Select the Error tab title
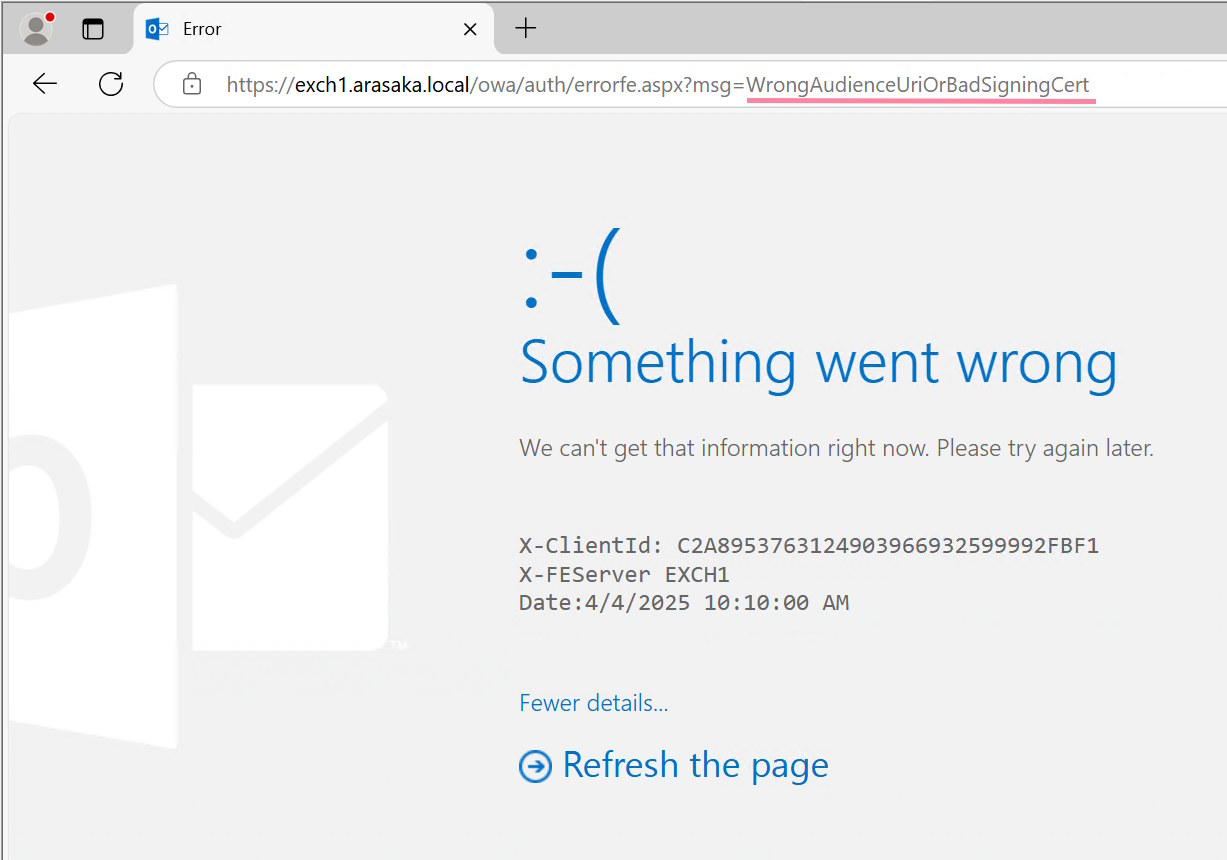This screenshot has width=1227, height=860. click(x=202, y=29)
